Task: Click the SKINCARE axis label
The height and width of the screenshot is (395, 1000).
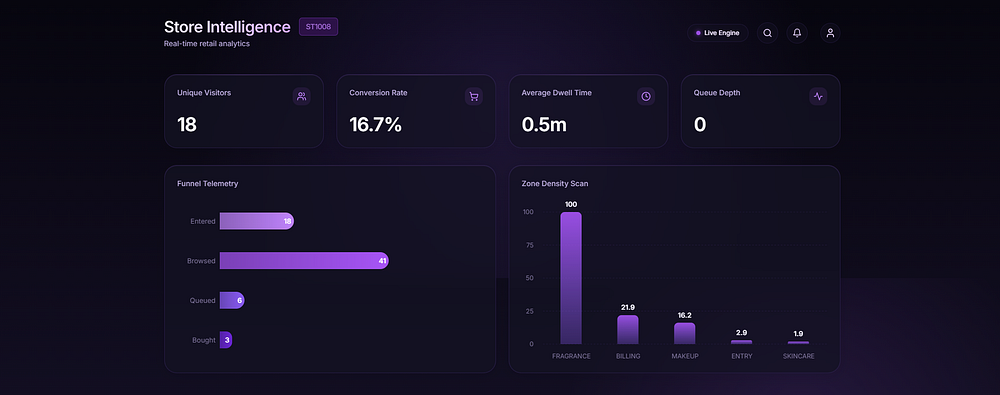Action: pyautogui.click(x=798, y=356)
